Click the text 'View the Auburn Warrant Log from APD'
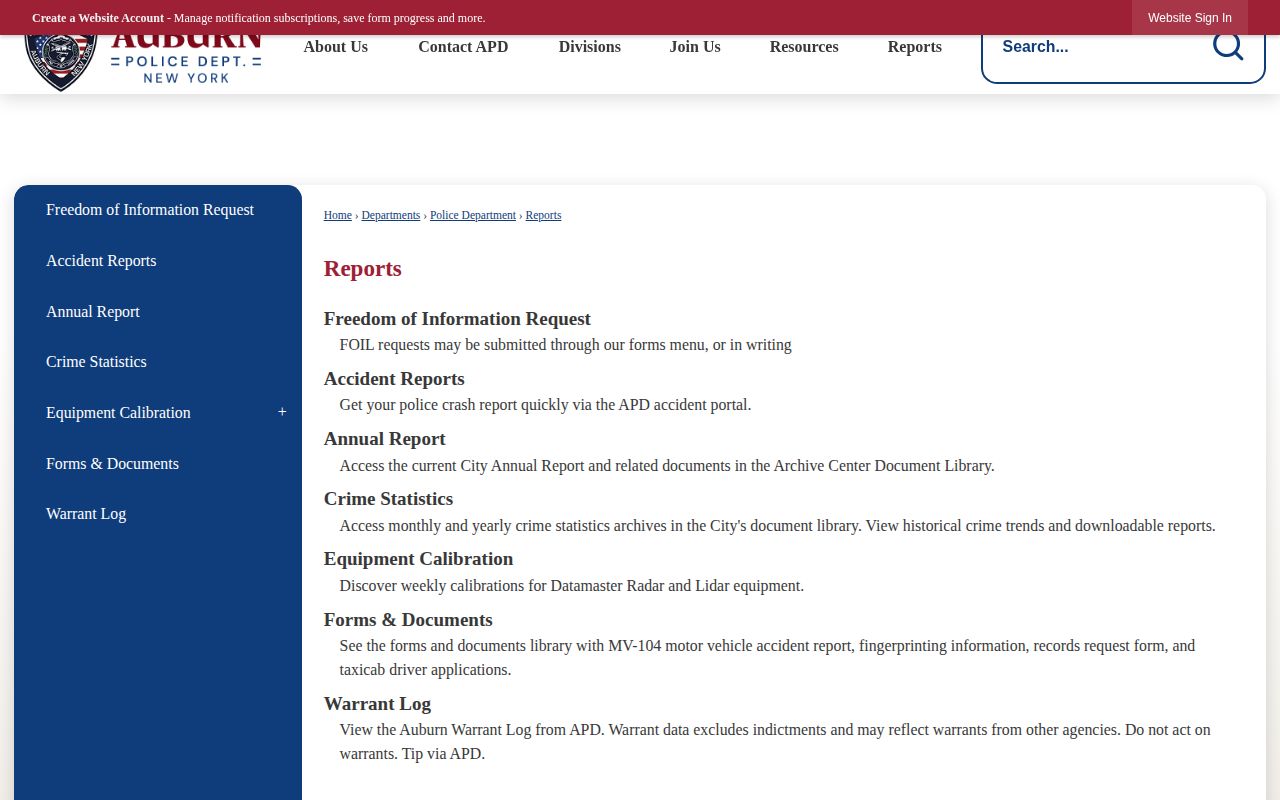 [472, 730]
